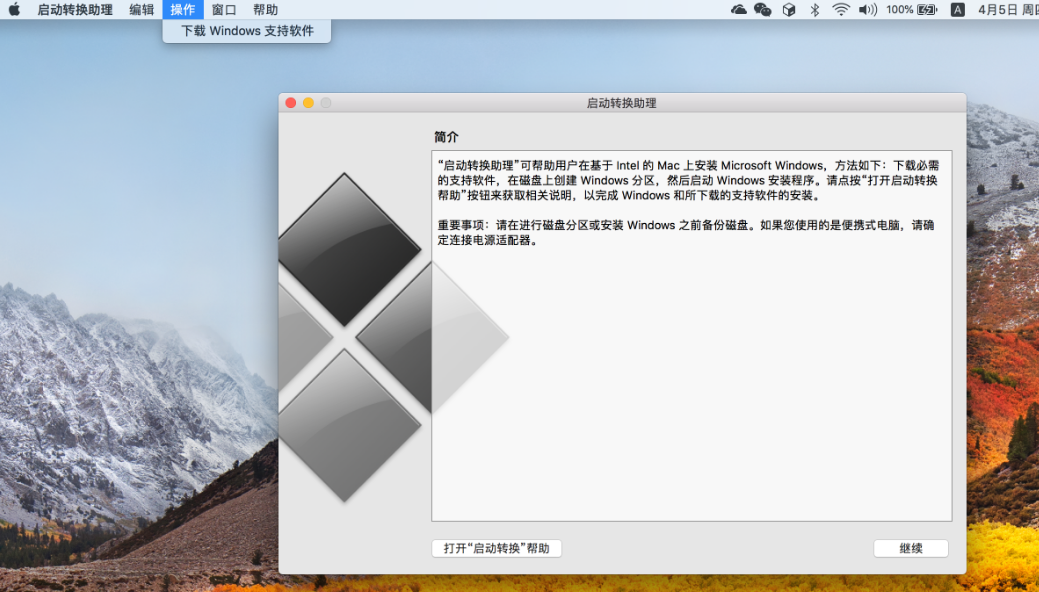Open the 编辑 menu

[141, 9]
